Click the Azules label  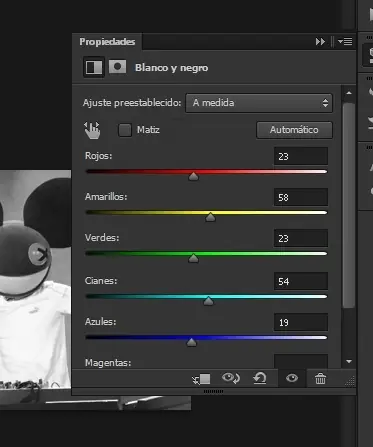[100, 322]
